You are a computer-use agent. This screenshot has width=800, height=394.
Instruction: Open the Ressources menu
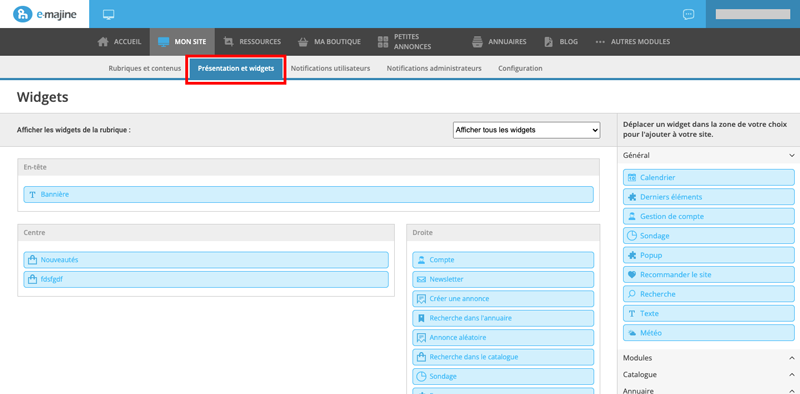[253, 42]
